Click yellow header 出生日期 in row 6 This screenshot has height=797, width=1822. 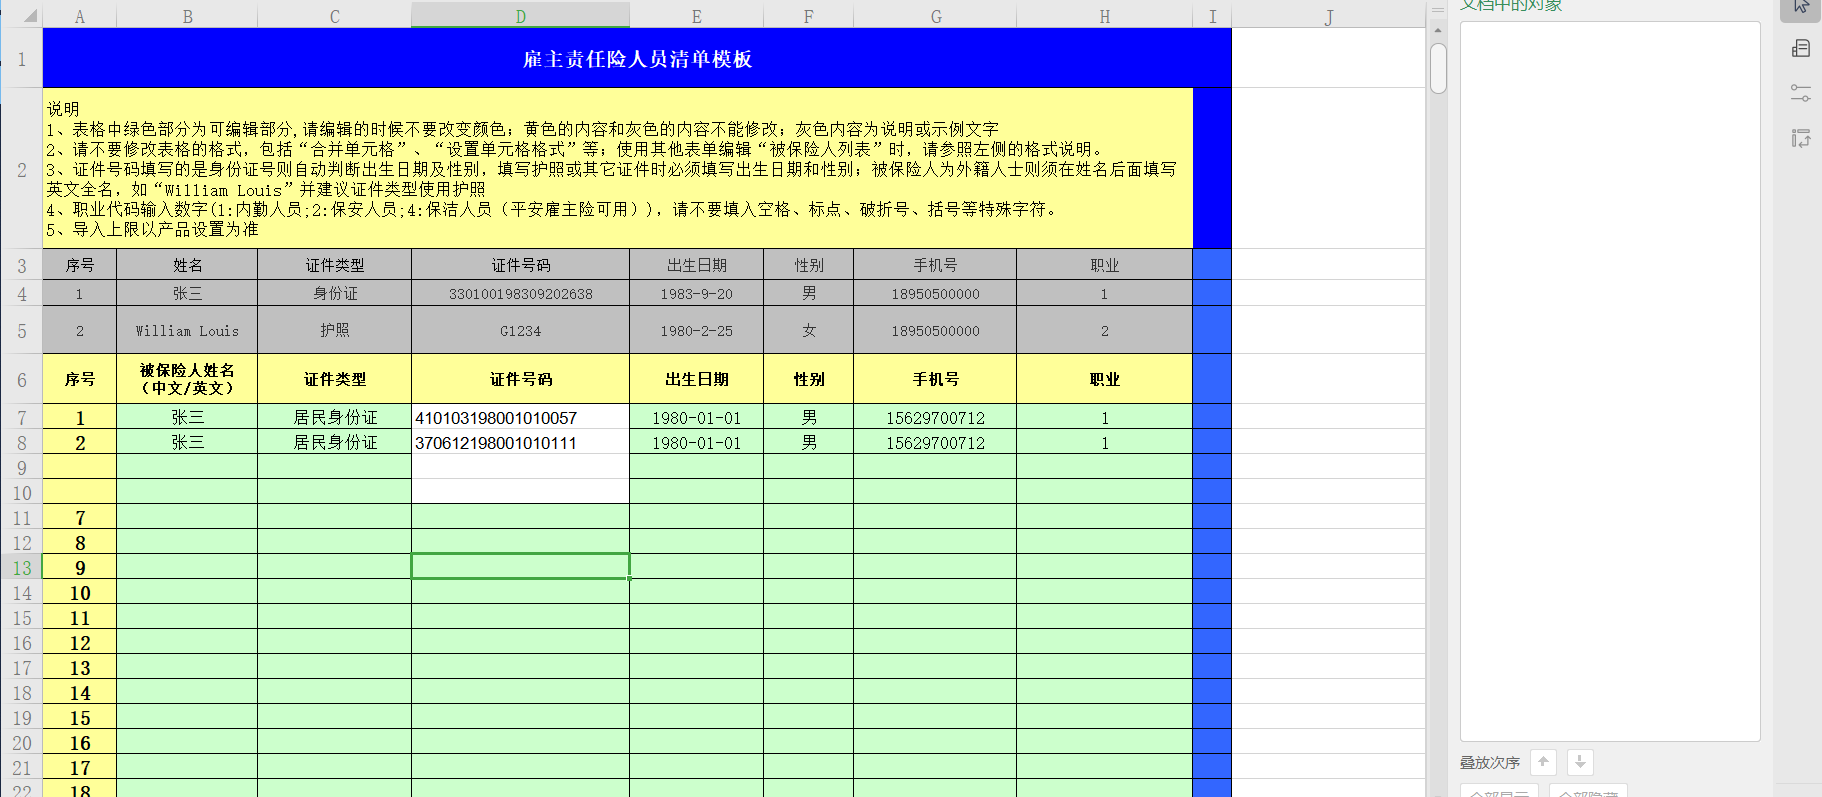pyautogui.click(x=696, y=379)
